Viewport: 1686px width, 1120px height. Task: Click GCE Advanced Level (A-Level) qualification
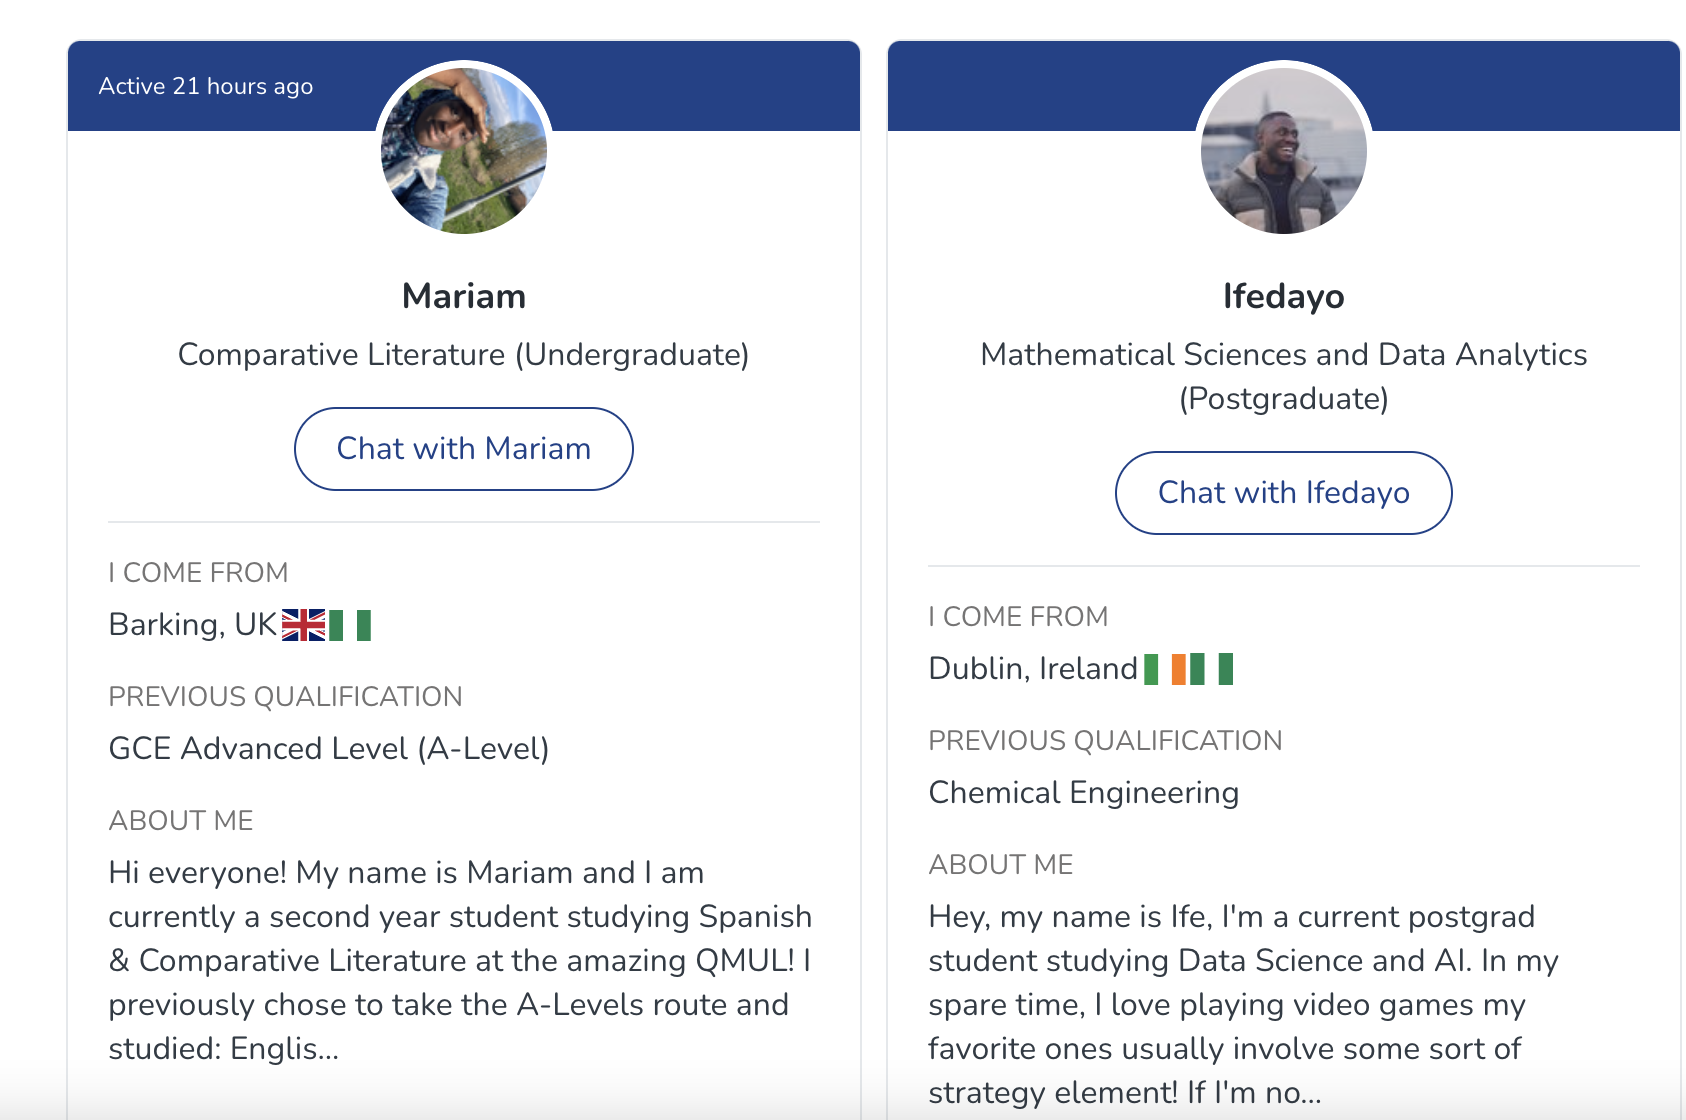[329, 749]
